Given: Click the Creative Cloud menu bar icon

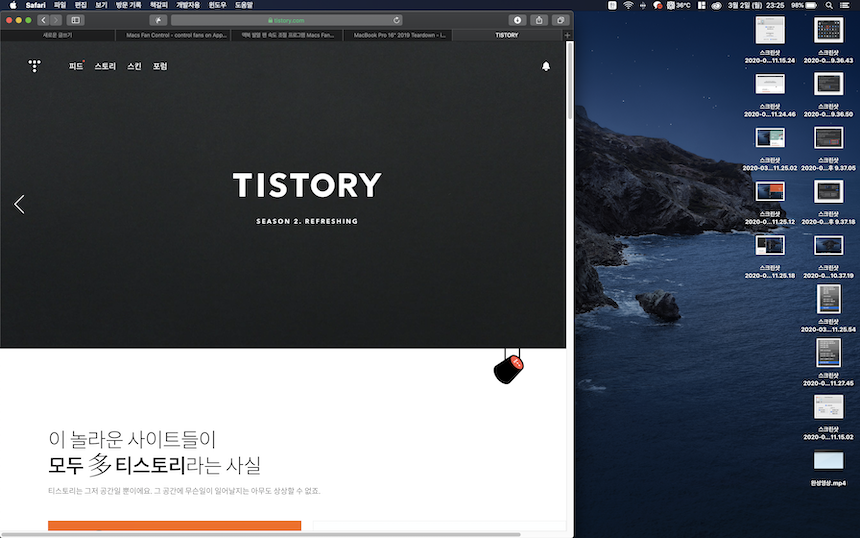Looking at the screenshot, I should [716, 5].
